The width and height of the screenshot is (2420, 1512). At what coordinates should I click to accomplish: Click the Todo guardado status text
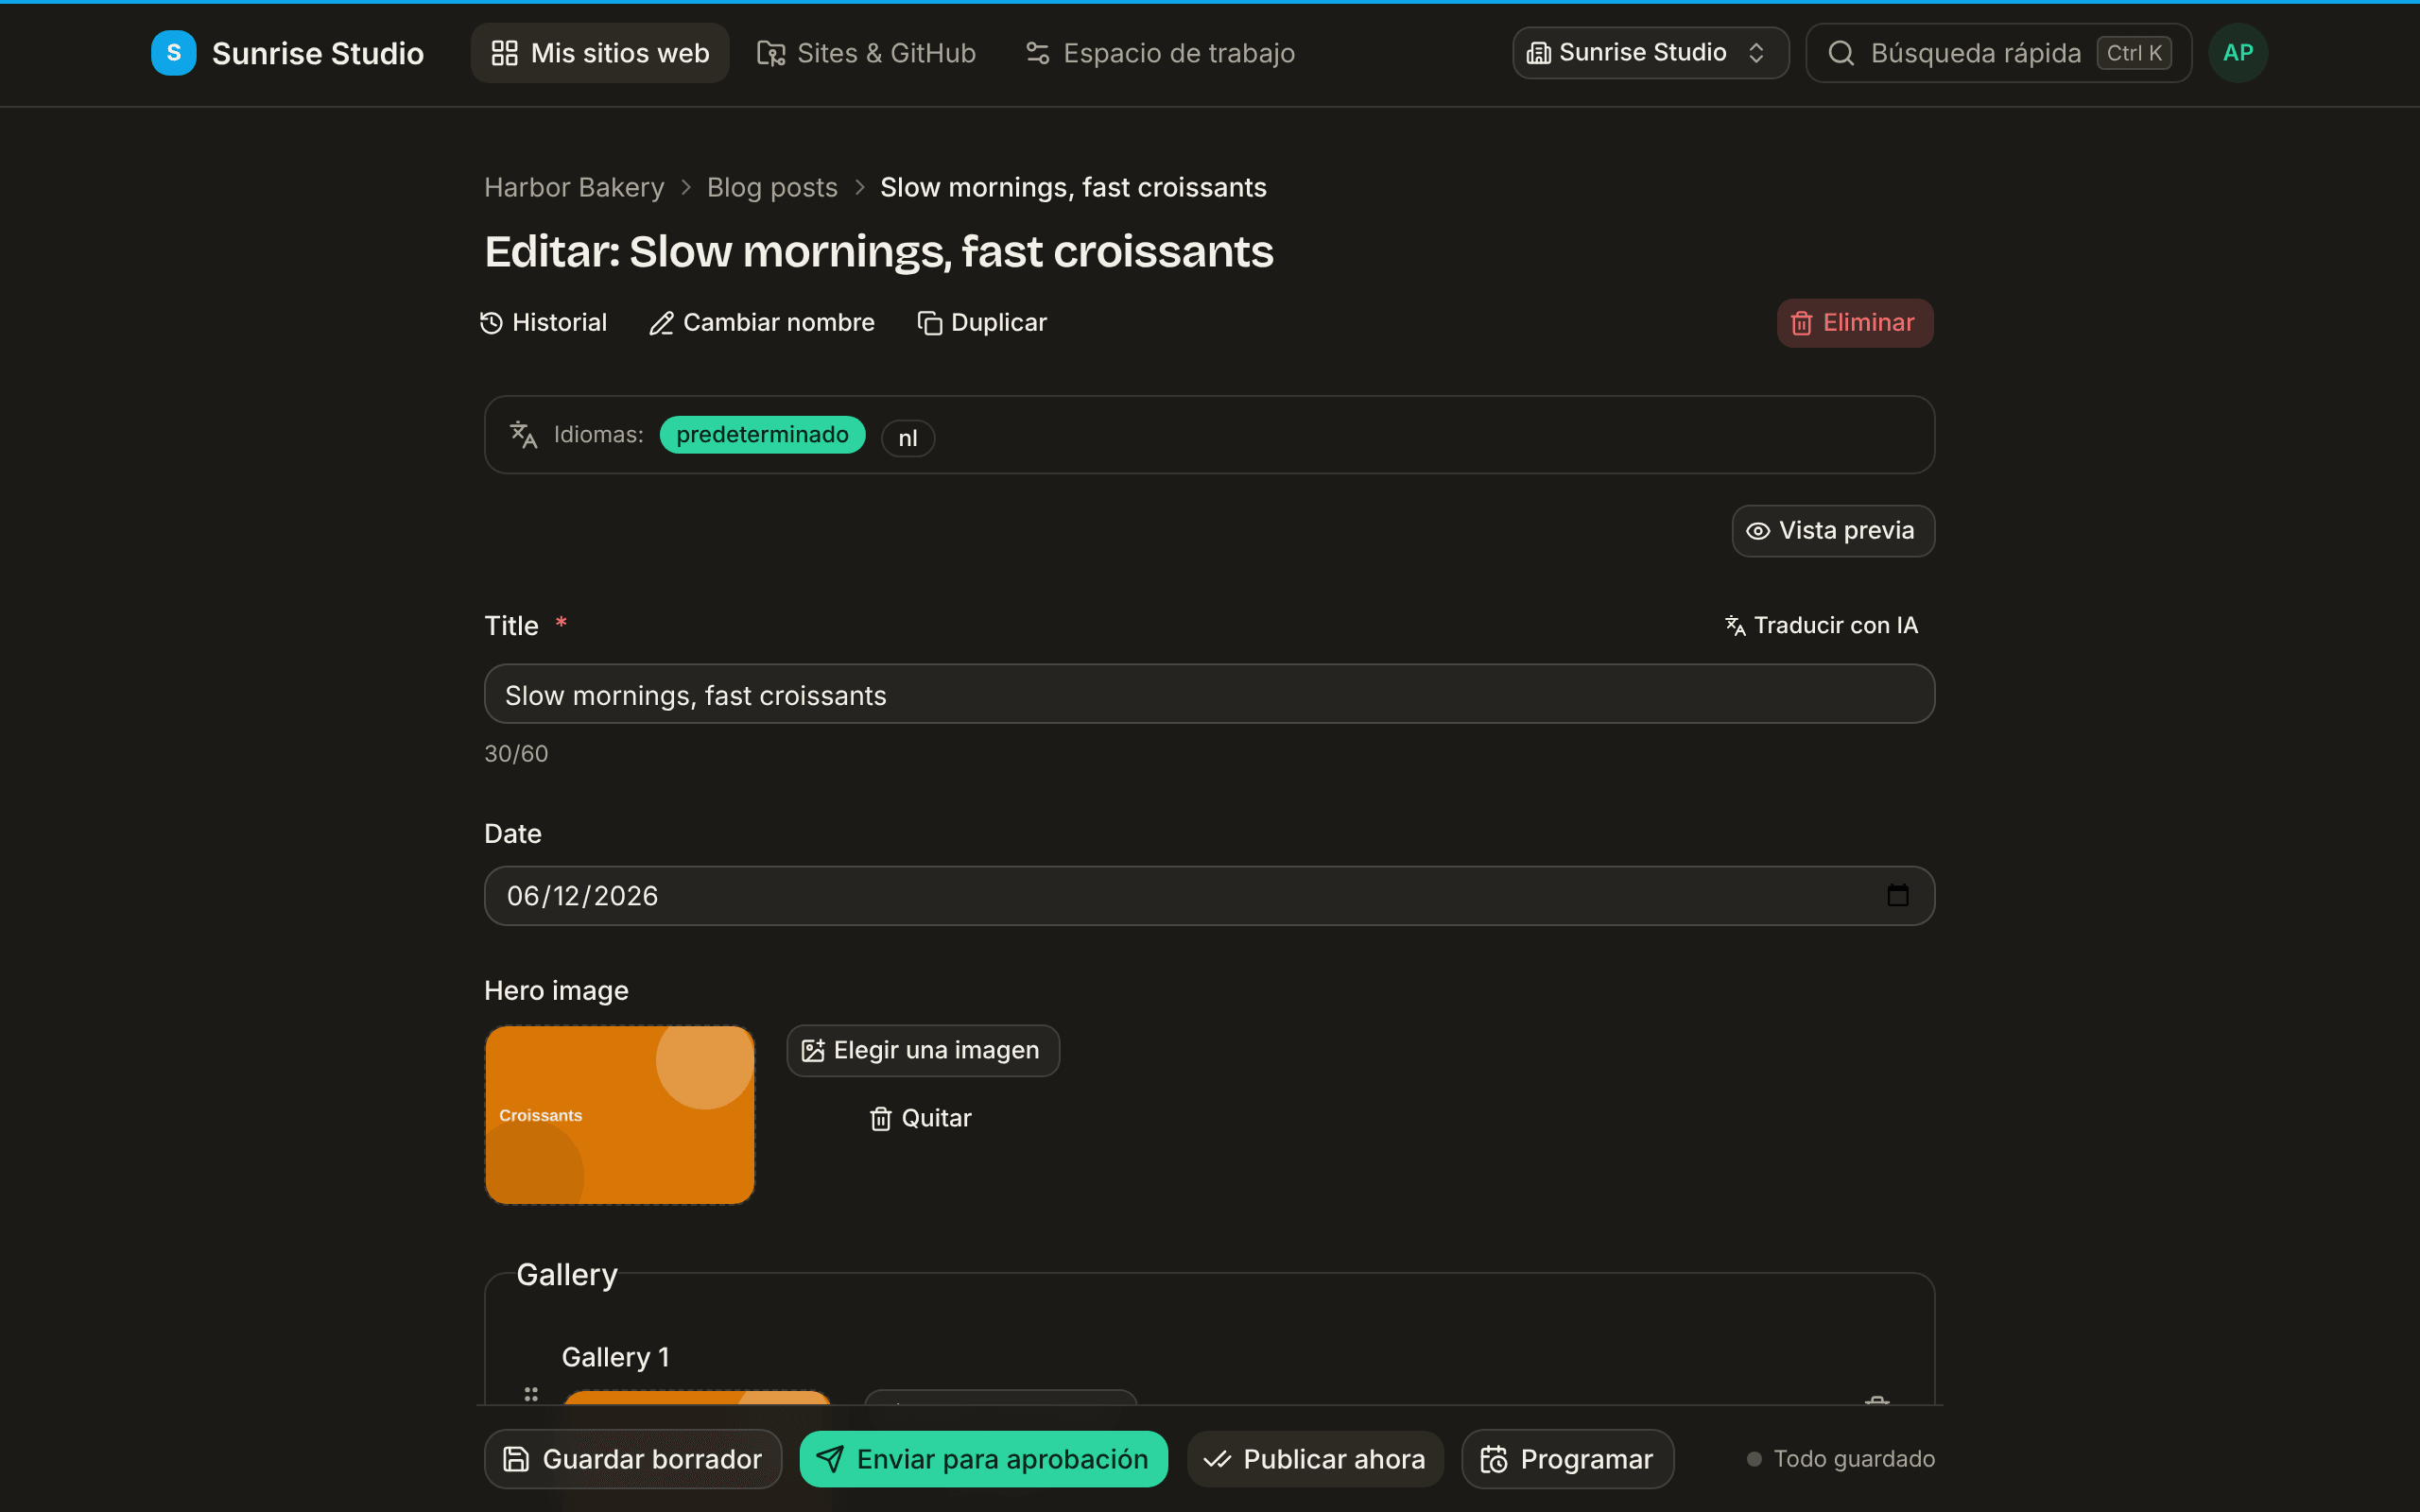pyautogui.click(x=1854, y=1459)
